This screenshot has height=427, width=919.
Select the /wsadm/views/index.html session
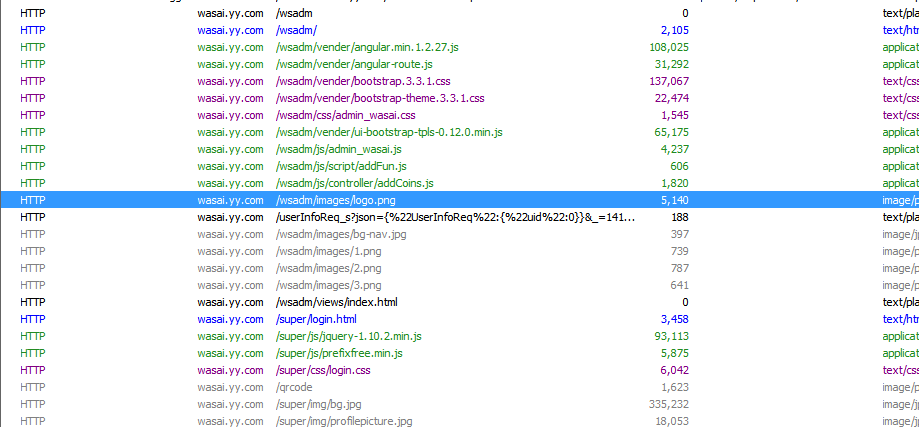coord(460,302)
